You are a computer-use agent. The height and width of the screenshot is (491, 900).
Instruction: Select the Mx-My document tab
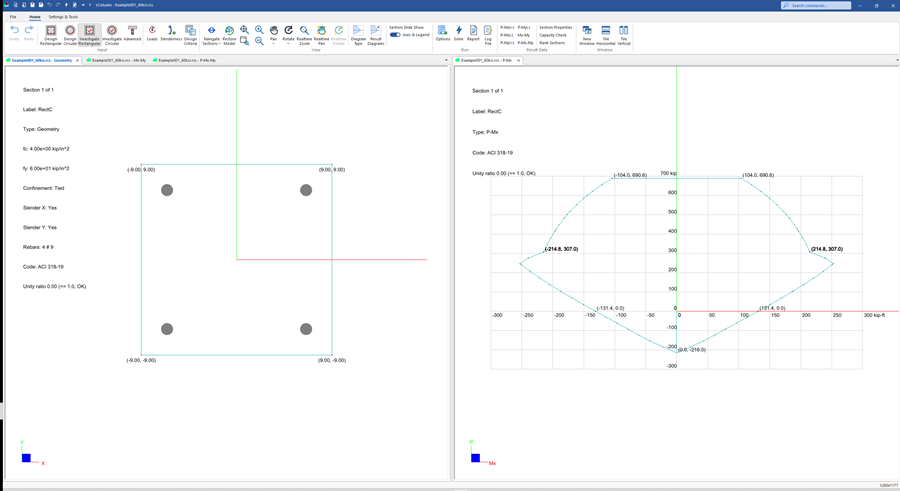[x=117, y=60]
